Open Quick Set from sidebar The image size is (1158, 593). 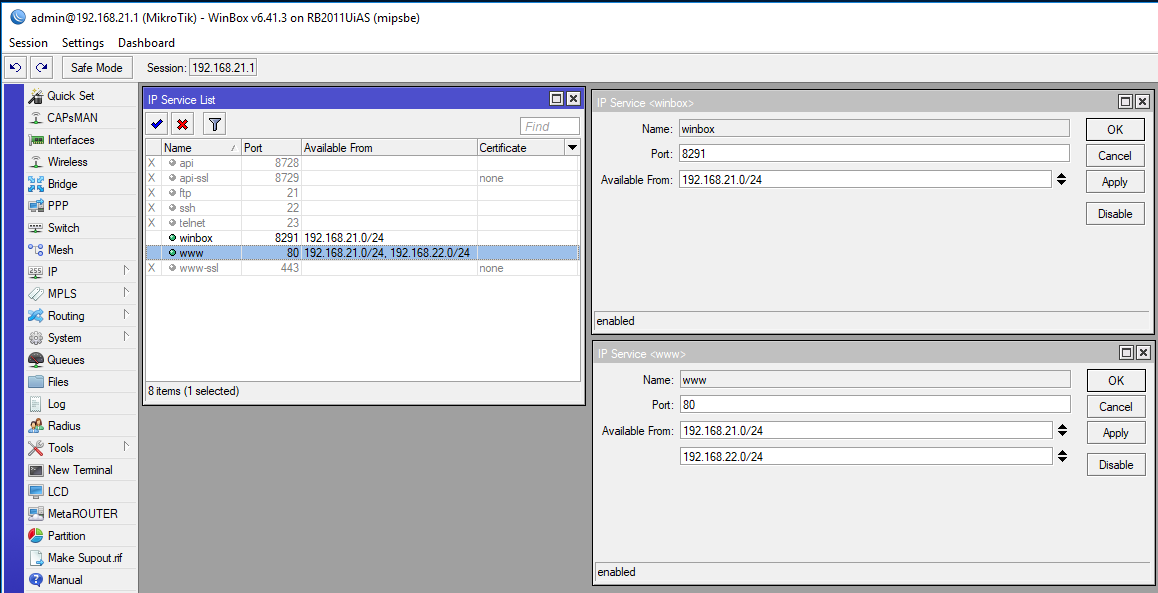(x=70, y=96)
